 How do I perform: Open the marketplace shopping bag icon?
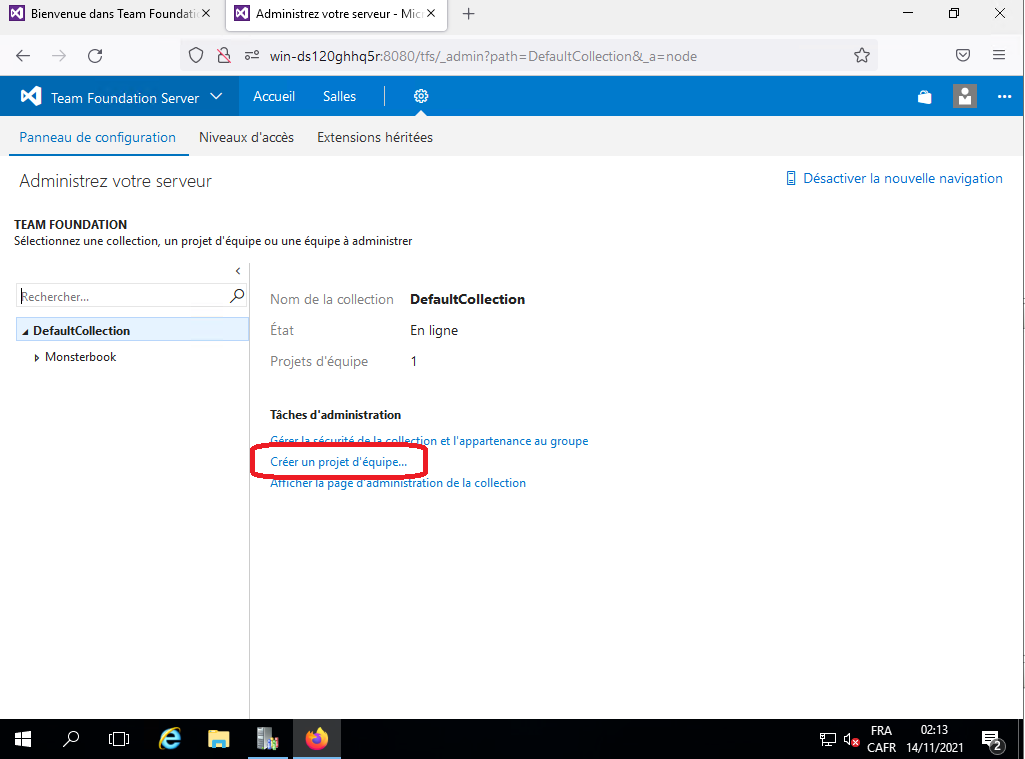coord(924,97)
